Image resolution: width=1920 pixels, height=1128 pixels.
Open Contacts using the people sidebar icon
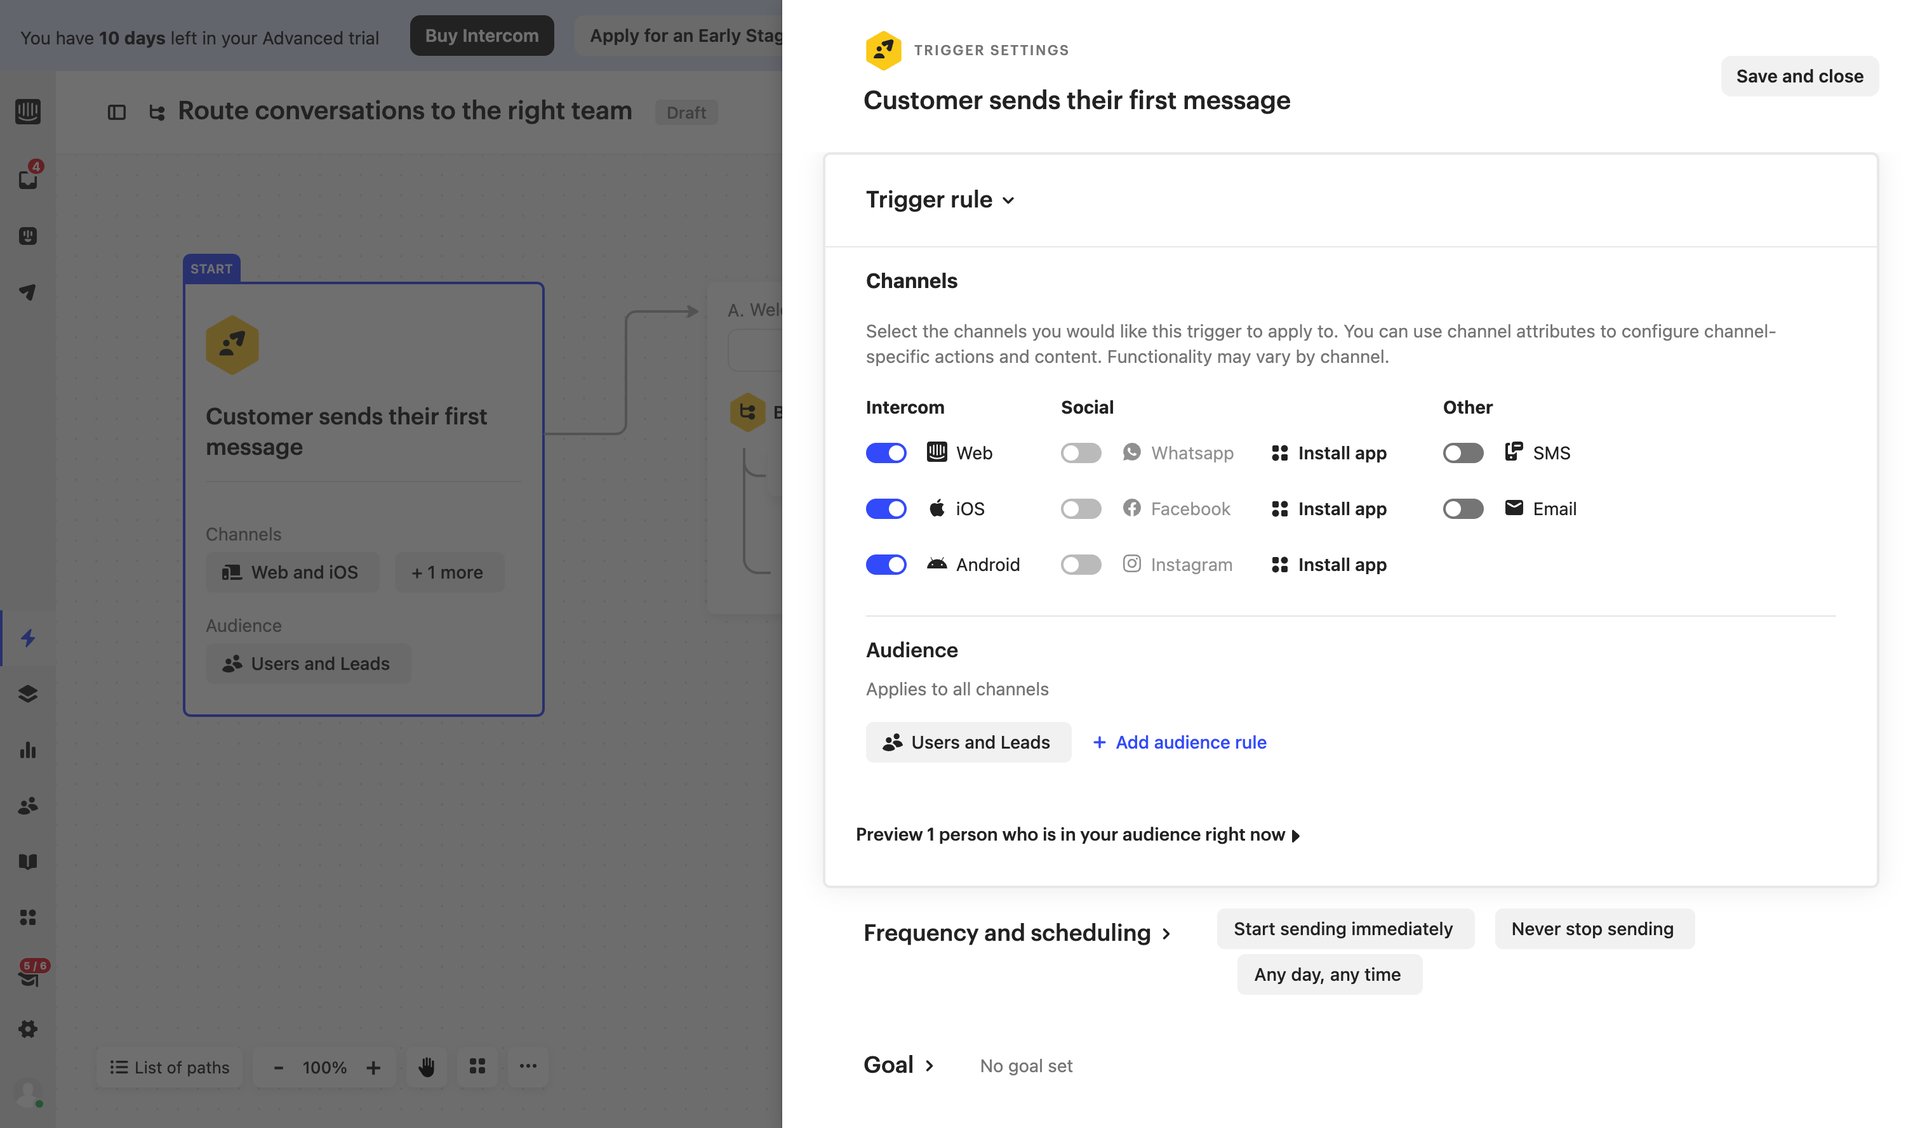(x=28, y=805)
